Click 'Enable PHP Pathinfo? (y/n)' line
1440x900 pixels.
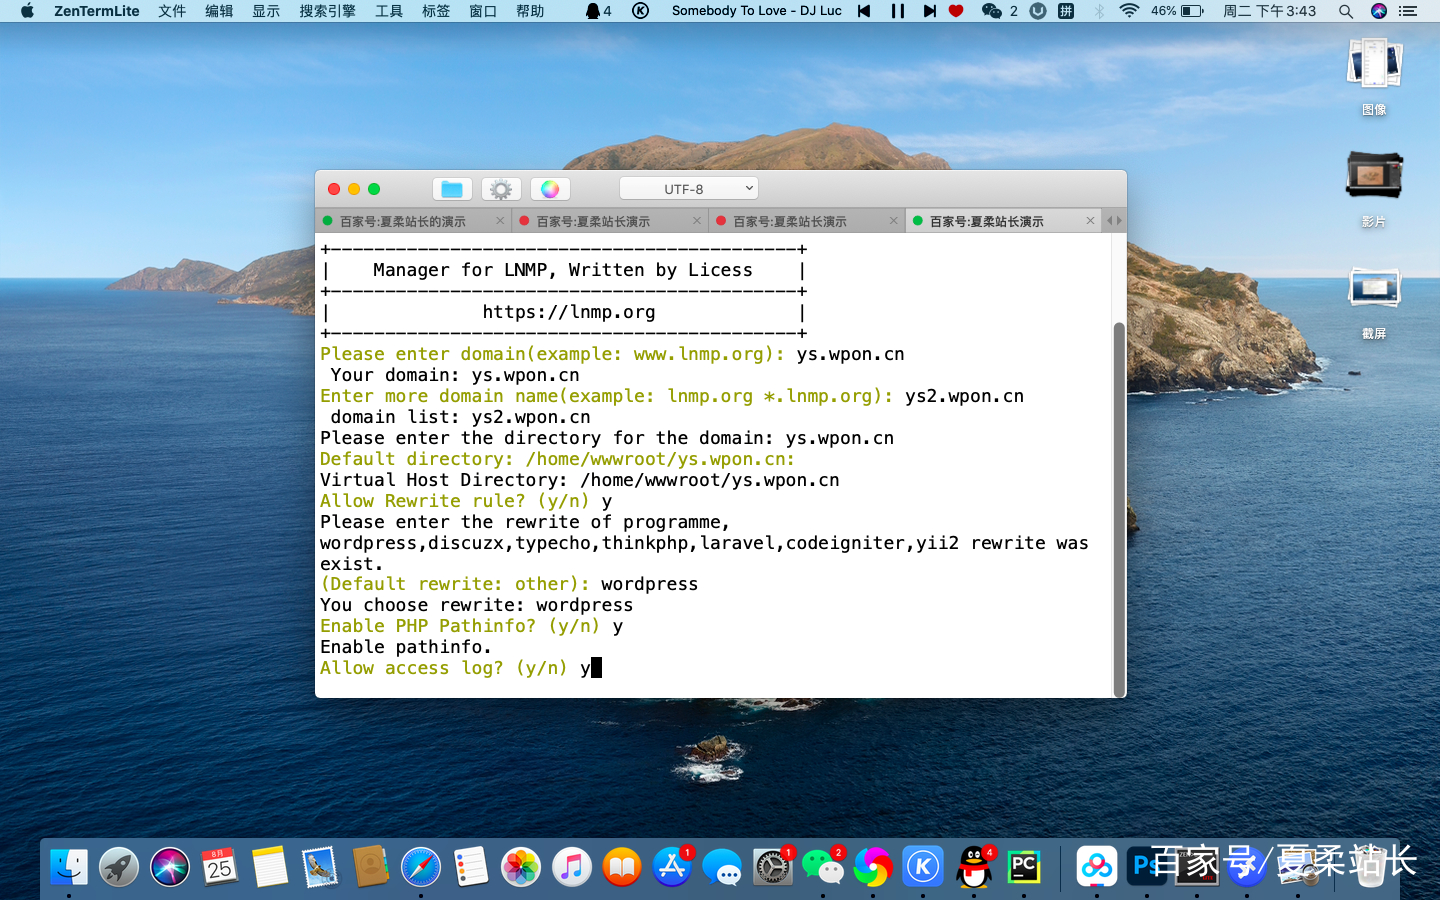[460, 626]
